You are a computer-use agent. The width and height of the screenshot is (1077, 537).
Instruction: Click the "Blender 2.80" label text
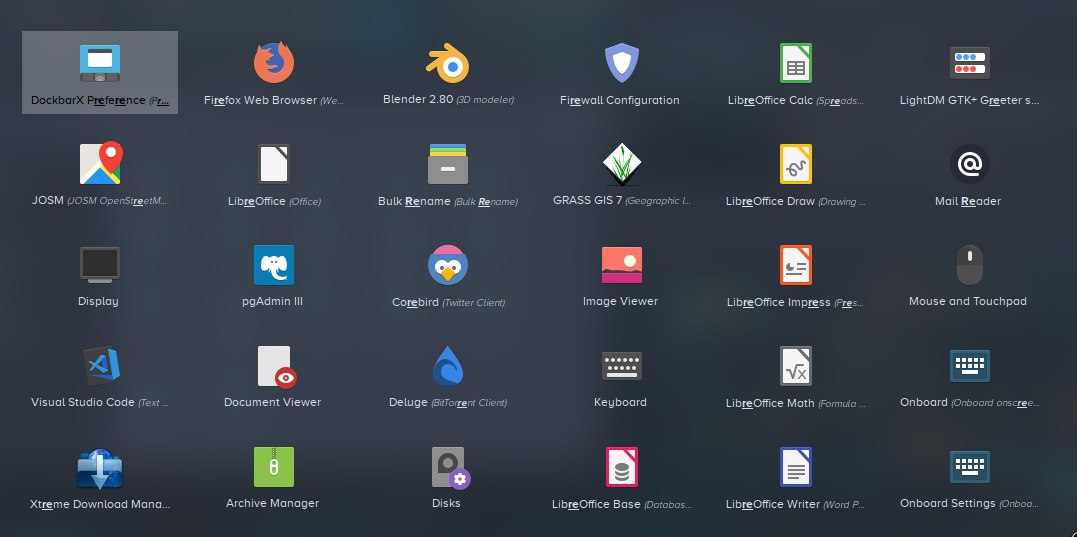point(418,99)
